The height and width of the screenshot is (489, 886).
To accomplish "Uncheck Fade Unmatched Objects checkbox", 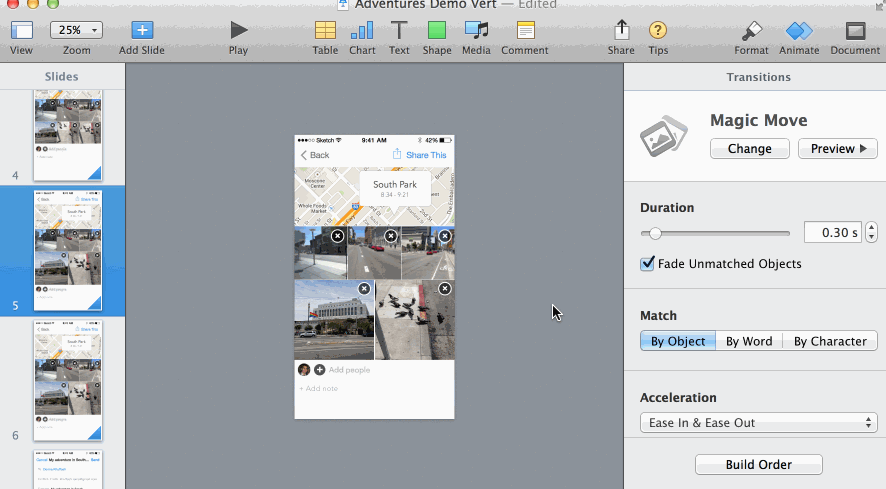I will click(648, 264).
